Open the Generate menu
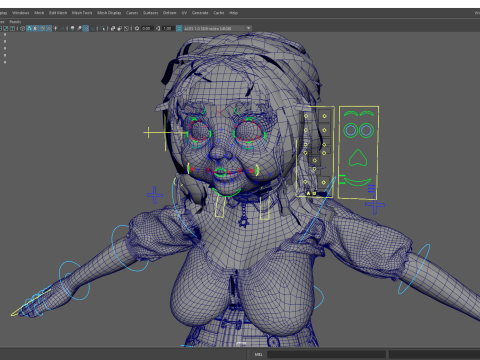Viewport: 480px width, 360px height. coord(200,13)
